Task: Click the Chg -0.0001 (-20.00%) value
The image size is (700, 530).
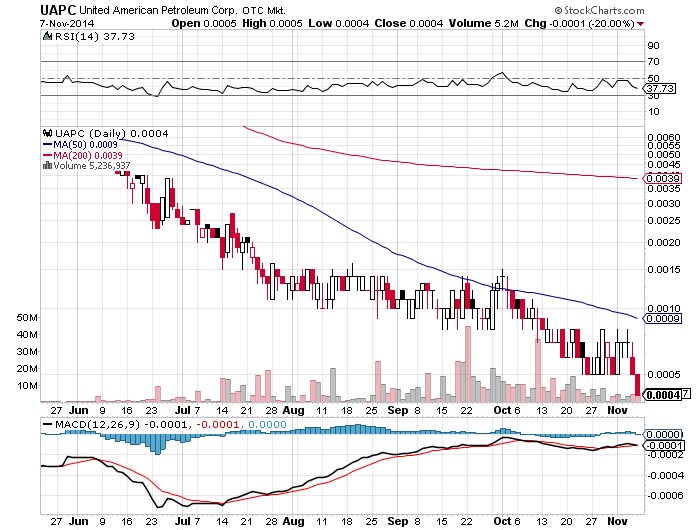Action: coord(579,24)
